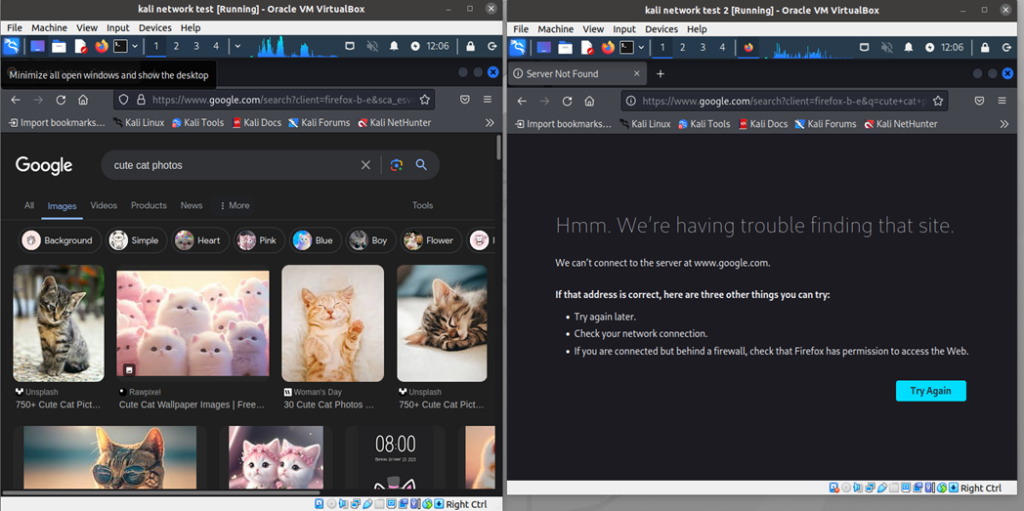The height and width of the screenshot is (511, 1024).
Task: Clear the 'cute cat photos' search text
Action: (x=365, y=165)
